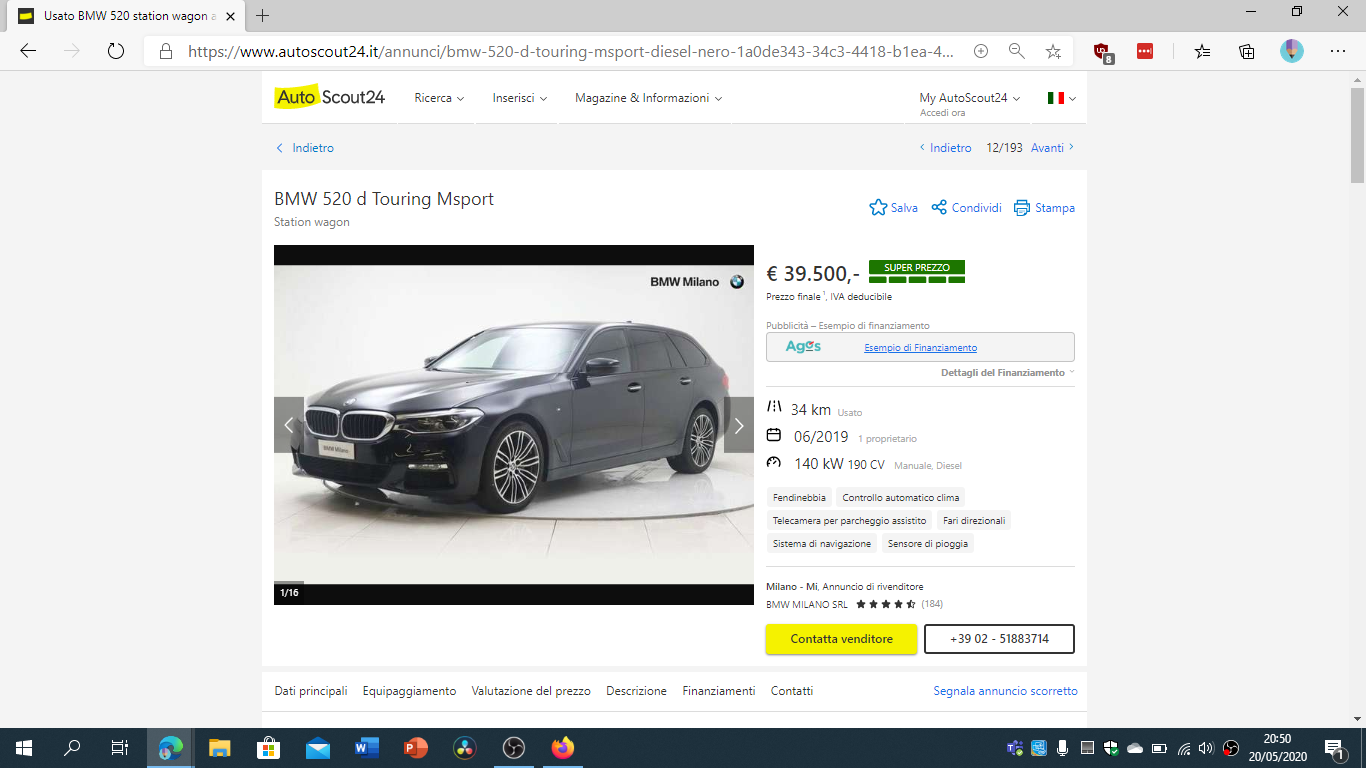Expand Dettagli del Finanziamento
Screen dimensions: 1366x768
tap(1008, 372)
